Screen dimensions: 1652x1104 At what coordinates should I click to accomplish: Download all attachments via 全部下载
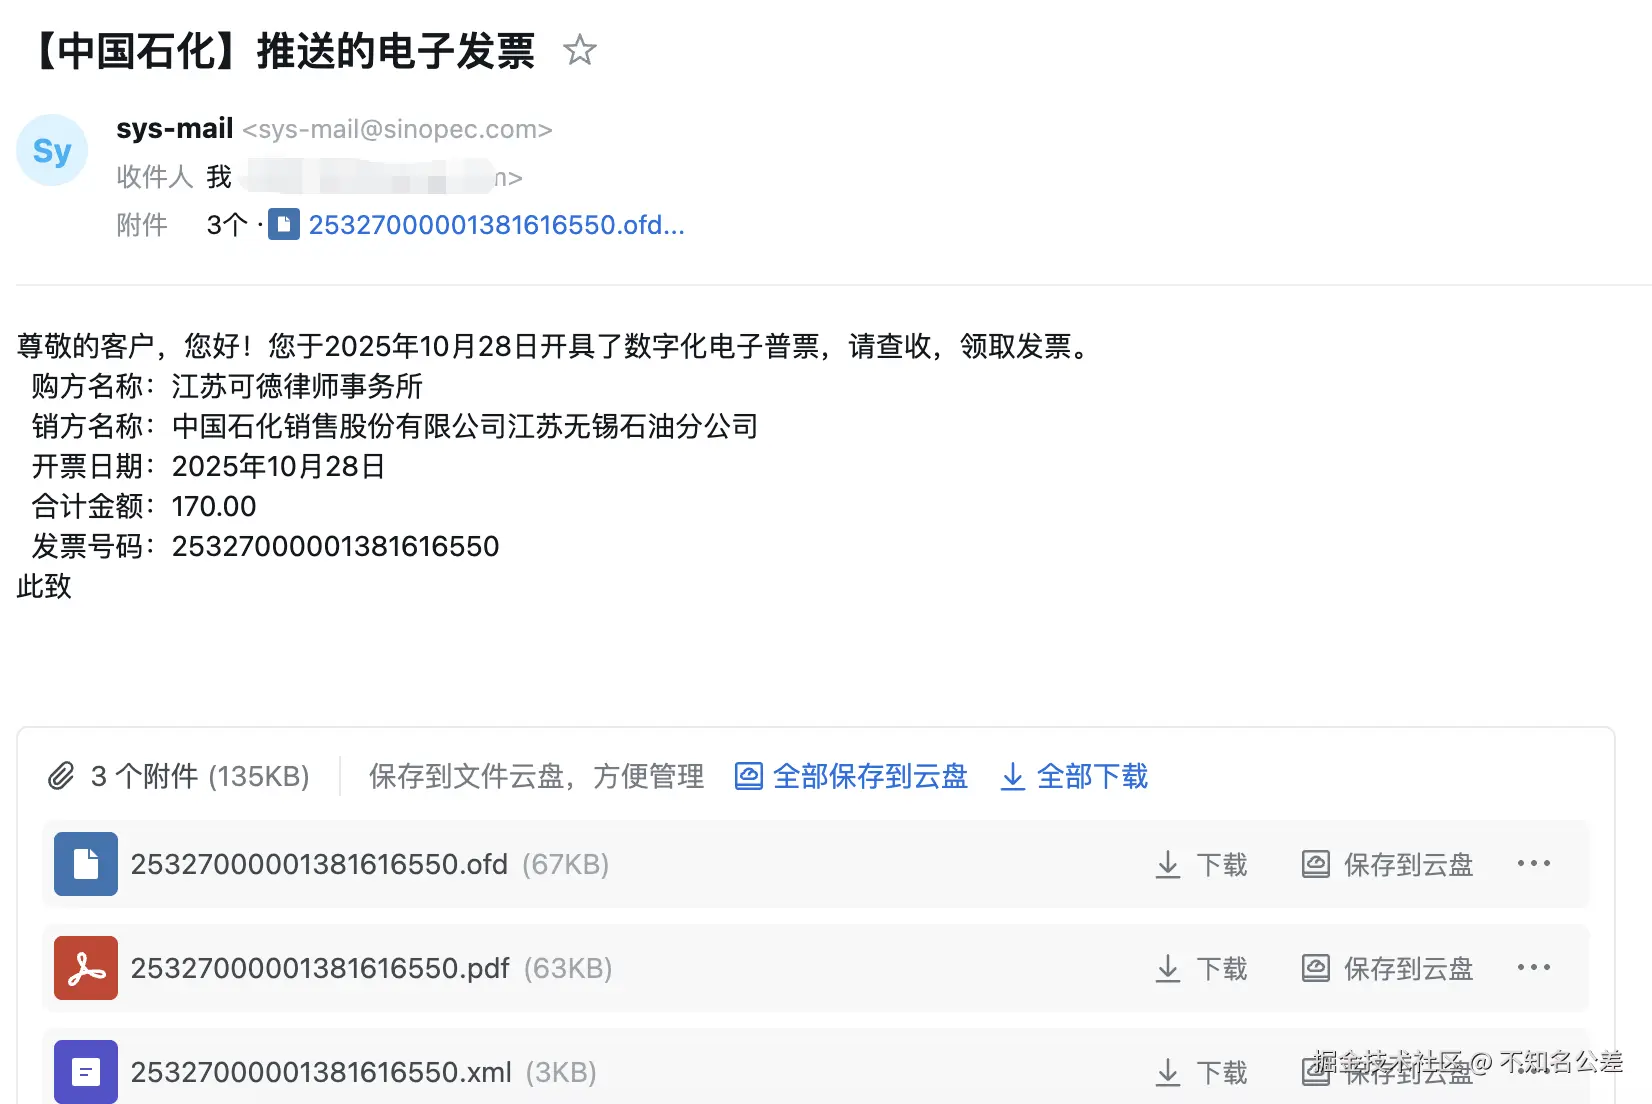click(1093, 776)
